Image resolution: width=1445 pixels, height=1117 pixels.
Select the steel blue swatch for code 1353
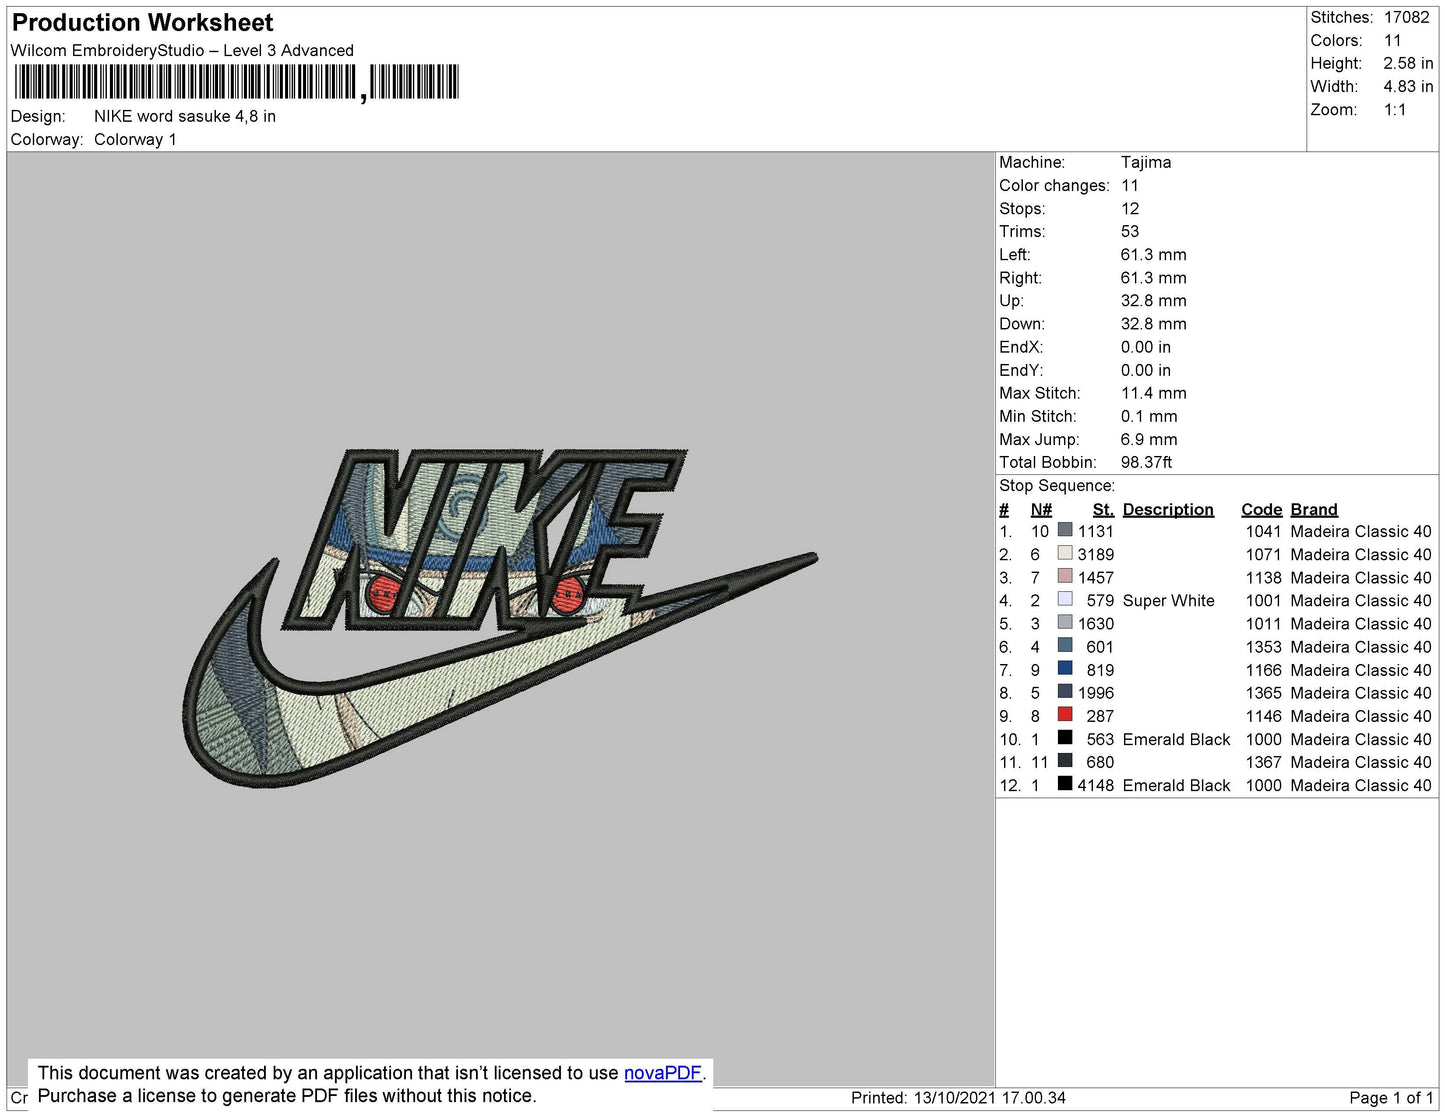[x=1065, y=645]
